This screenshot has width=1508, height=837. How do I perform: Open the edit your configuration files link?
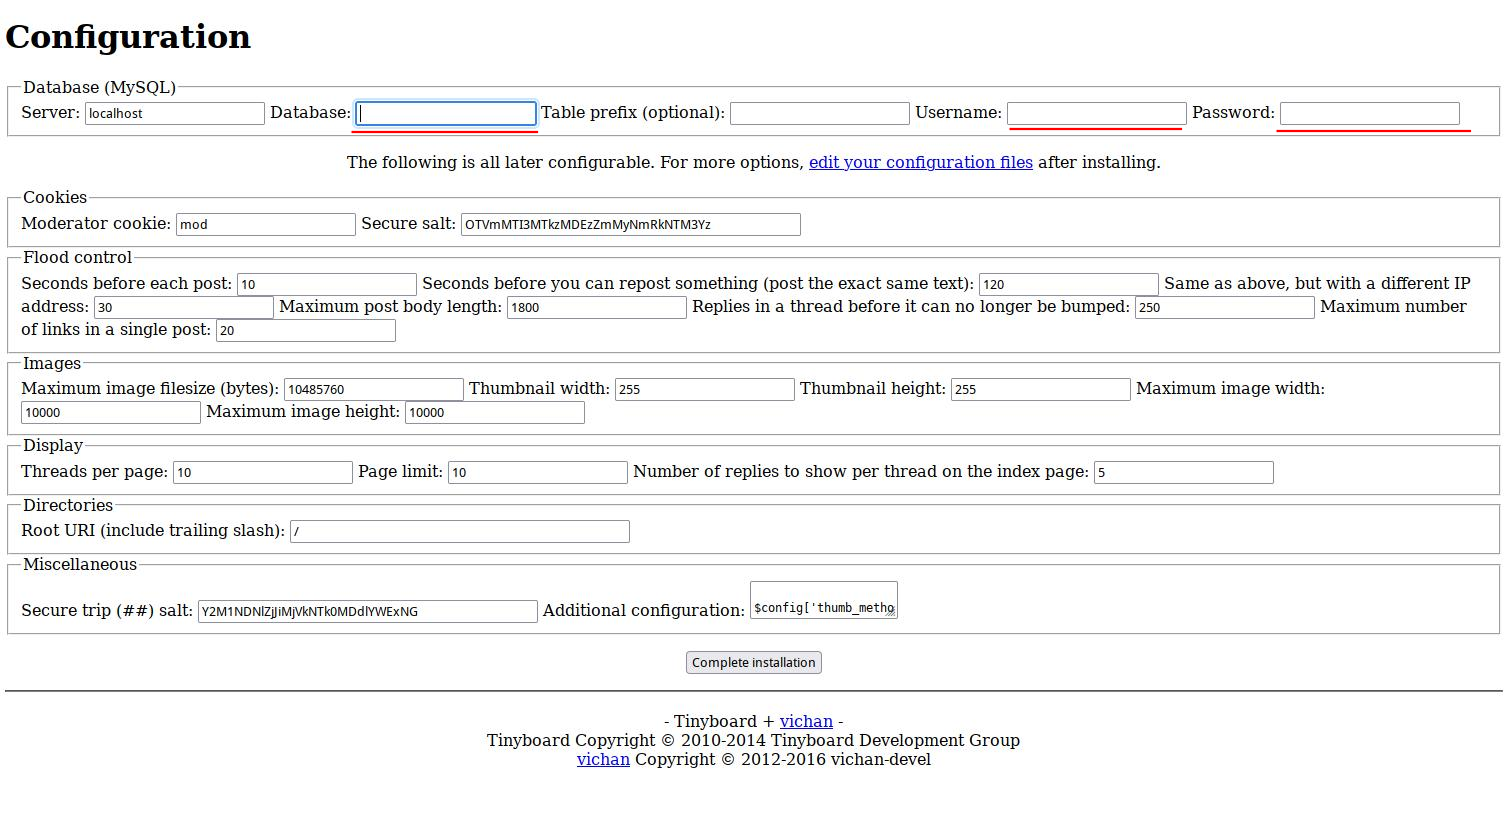pyautogui.click(x=921, y=162)
